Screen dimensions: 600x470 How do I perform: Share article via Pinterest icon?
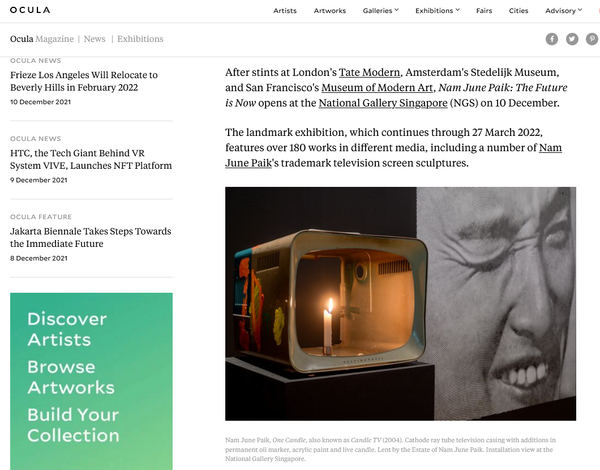[x=592, y=39]
